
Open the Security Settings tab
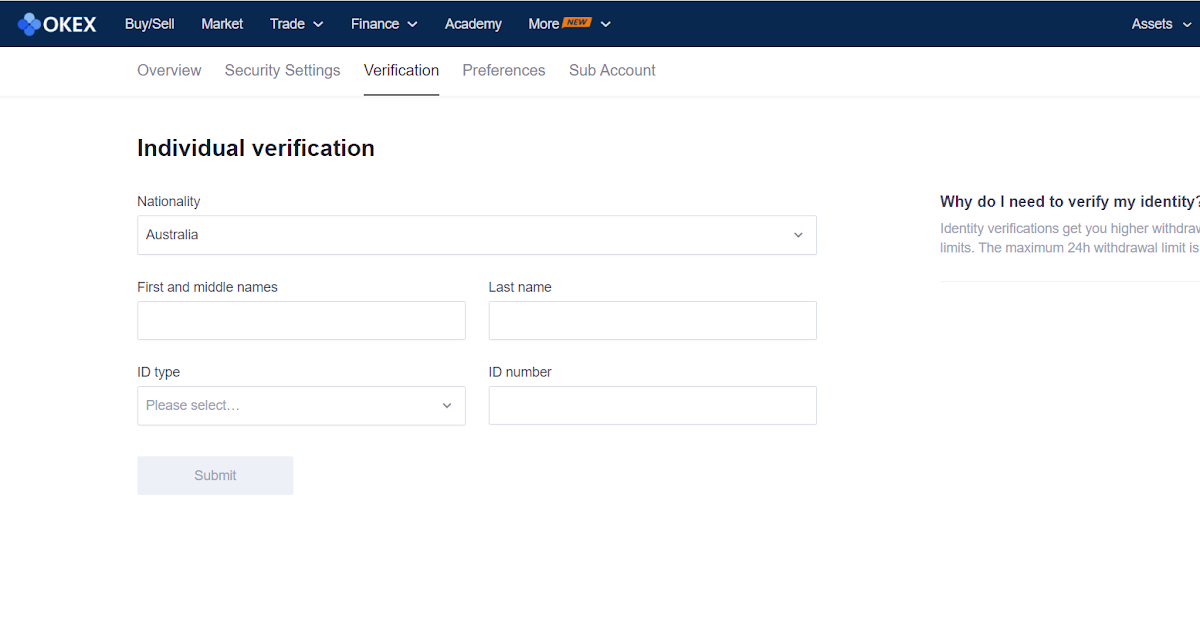tap(282, 70)
